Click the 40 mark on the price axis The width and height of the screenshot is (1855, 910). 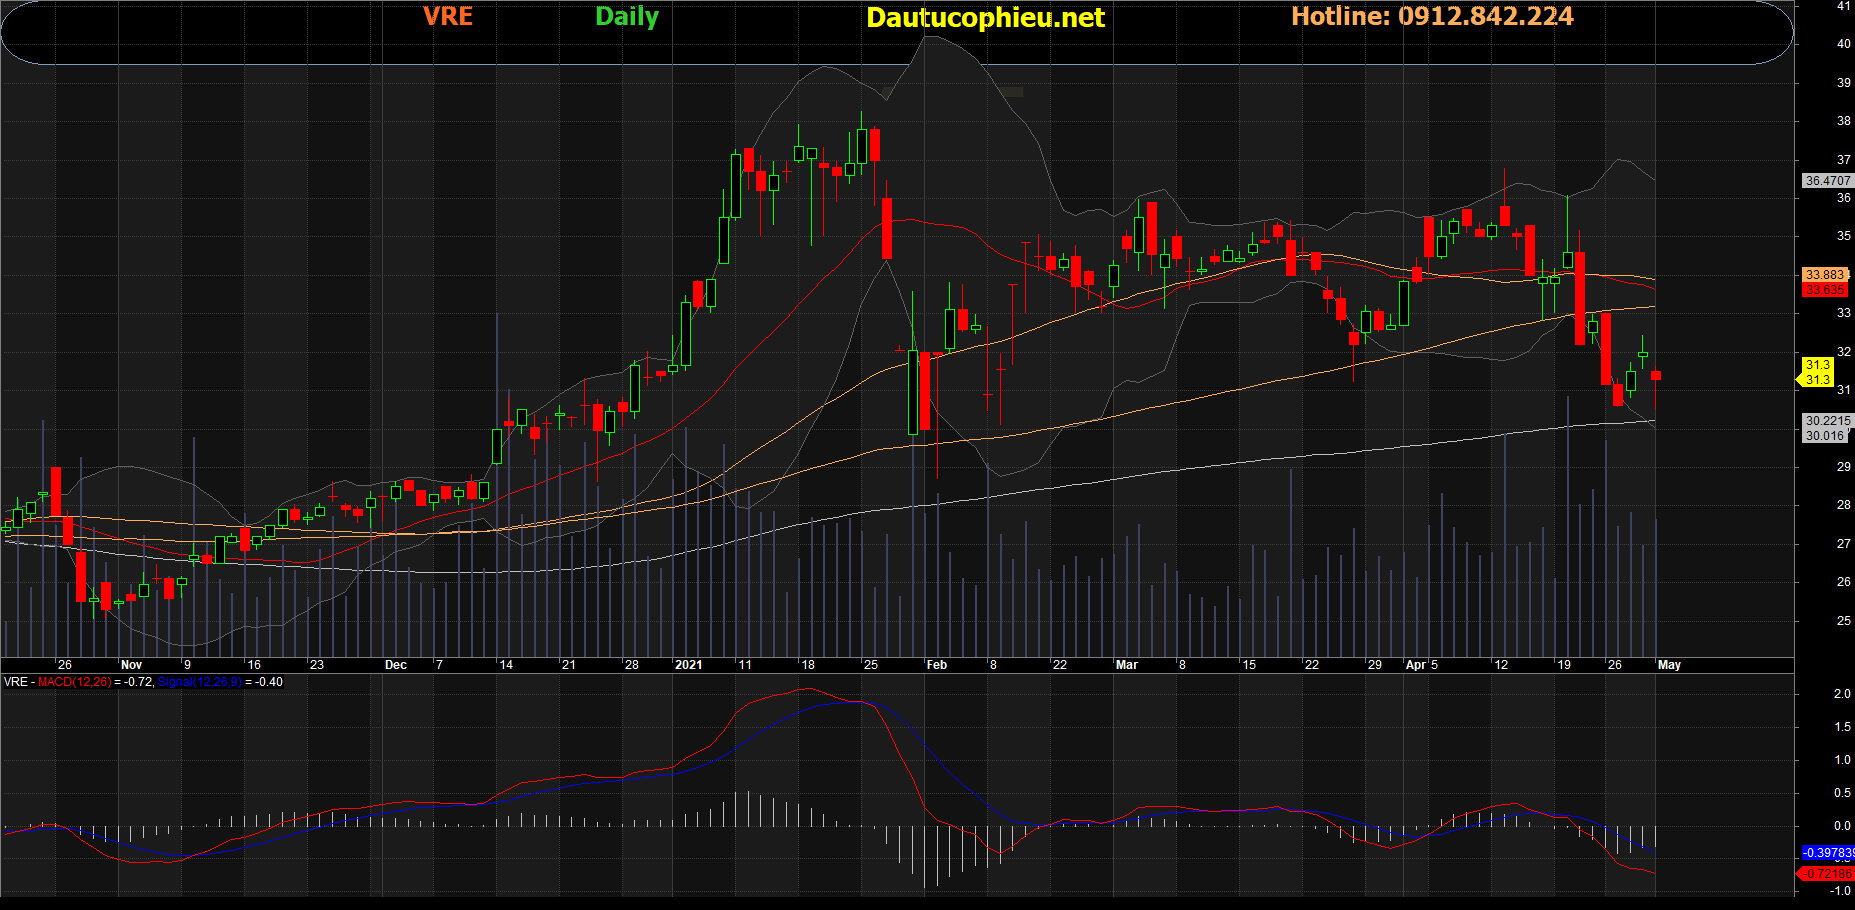point(1844,44)
